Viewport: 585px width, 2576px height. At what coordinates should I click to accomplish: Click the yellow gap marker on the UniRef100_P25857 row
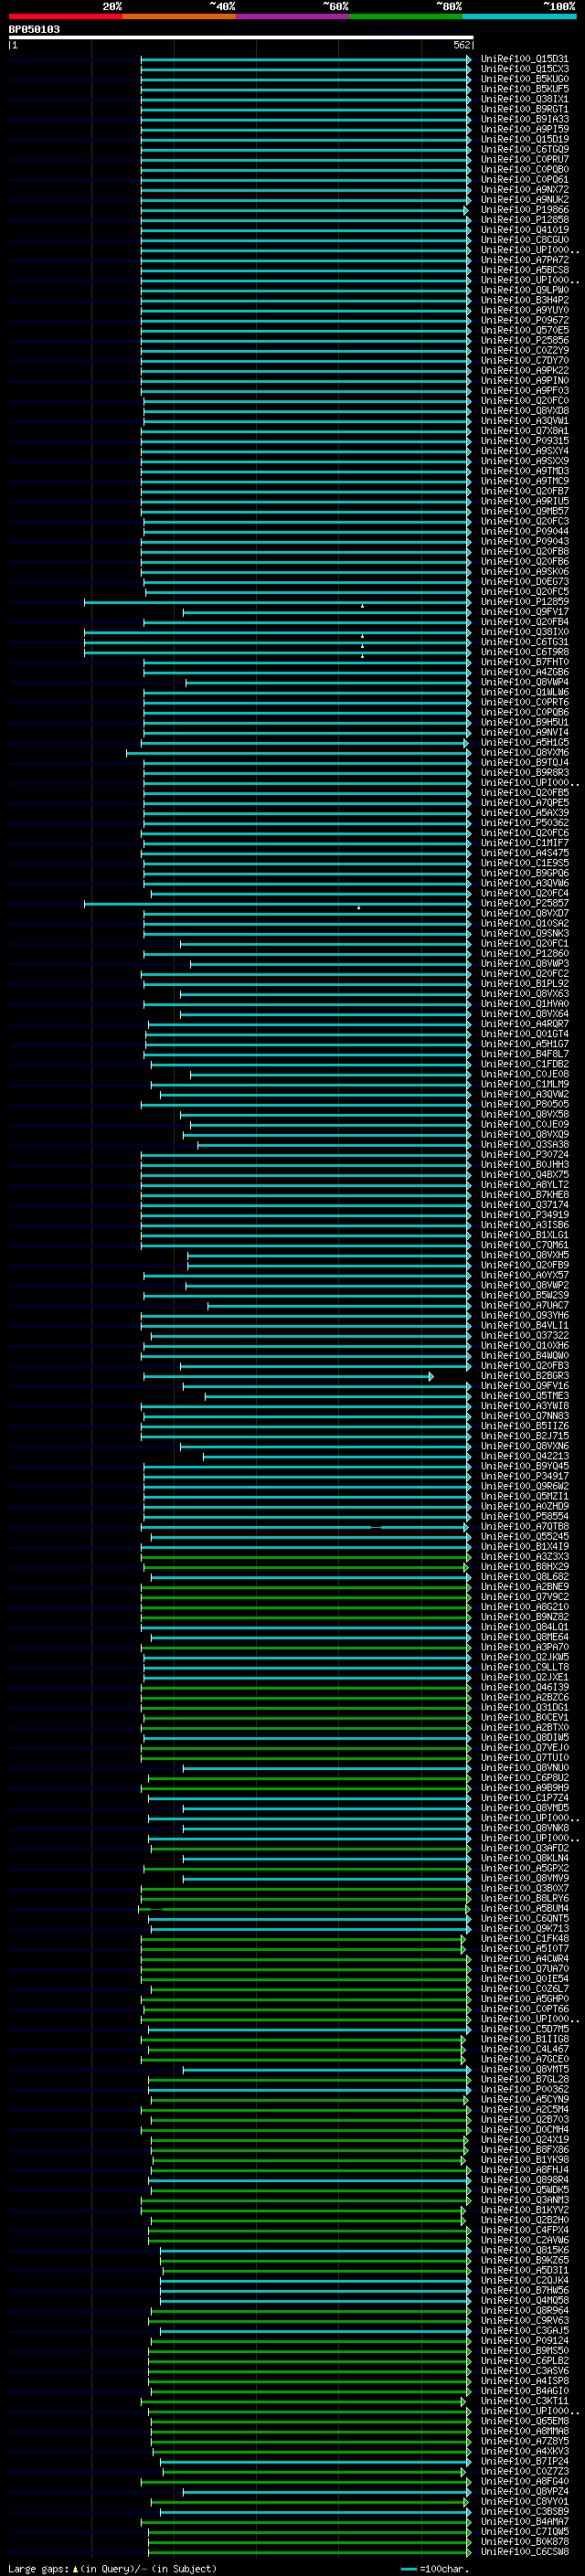pyautogui.click(x=359, y=907)
